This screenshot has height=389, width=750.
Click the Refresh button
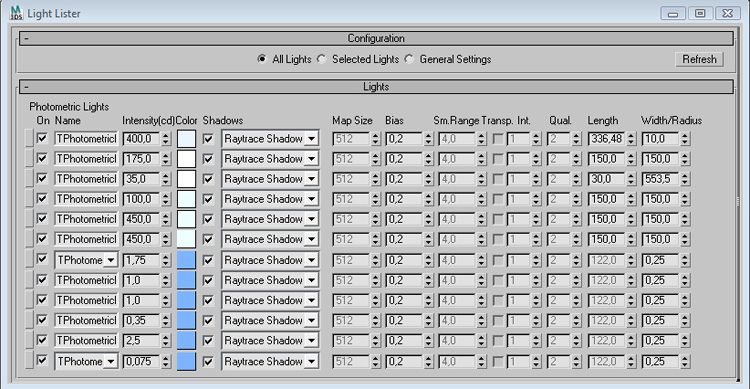[x=699, y=59]
